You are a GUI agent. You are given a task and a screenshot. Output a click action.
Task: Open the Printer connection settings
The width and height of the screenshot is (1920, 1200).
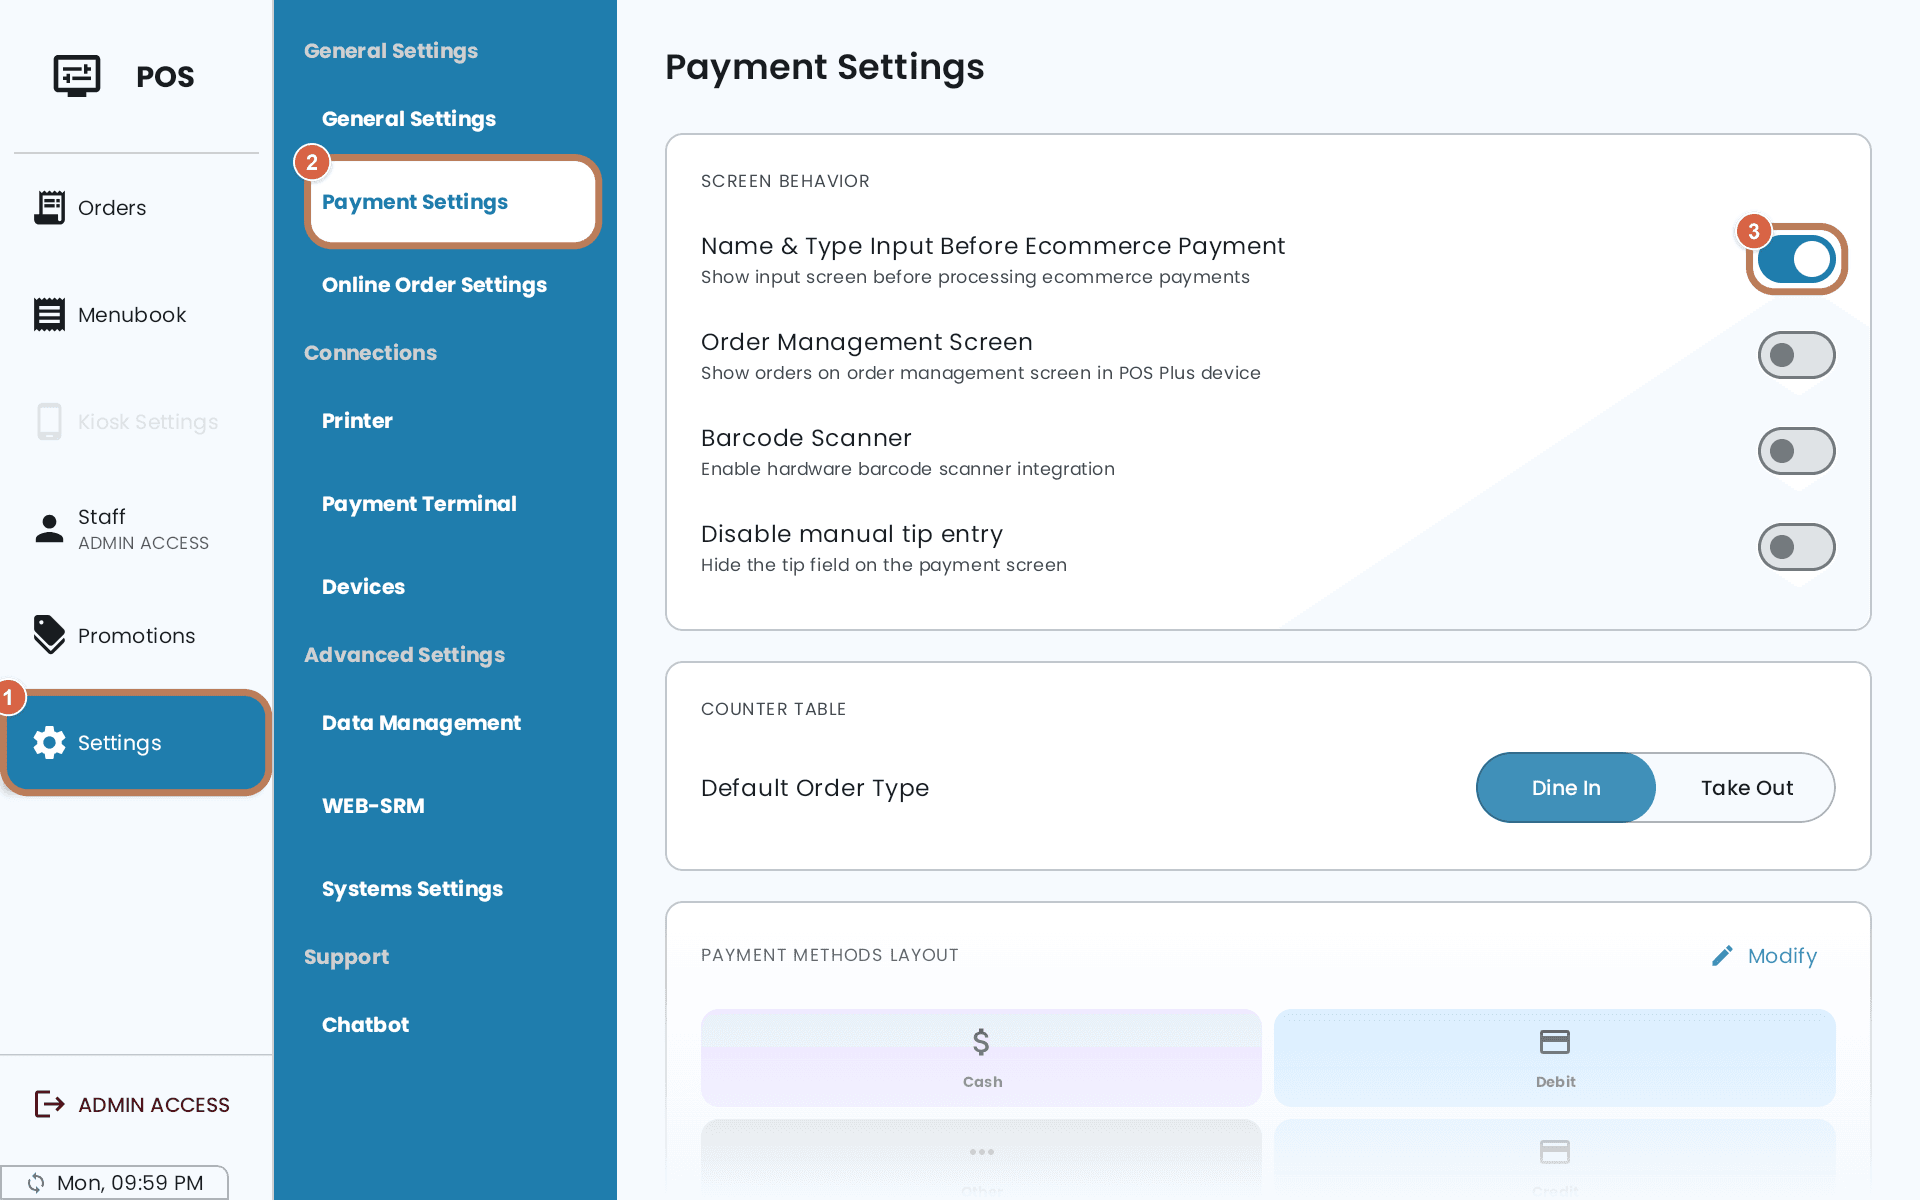[x=357, y=421]
